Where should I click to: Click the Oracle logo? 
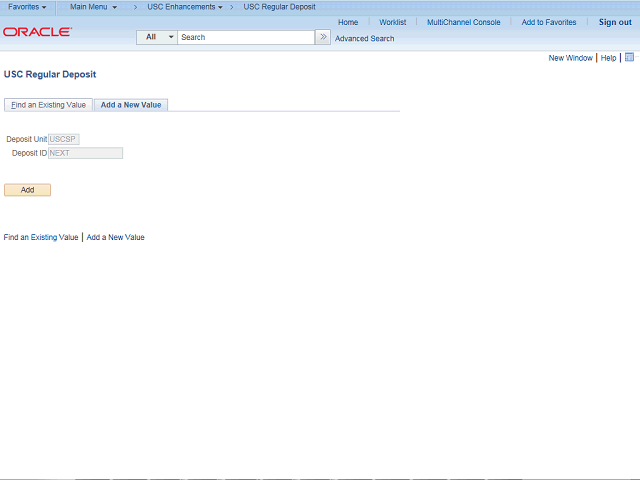(38, 32)
